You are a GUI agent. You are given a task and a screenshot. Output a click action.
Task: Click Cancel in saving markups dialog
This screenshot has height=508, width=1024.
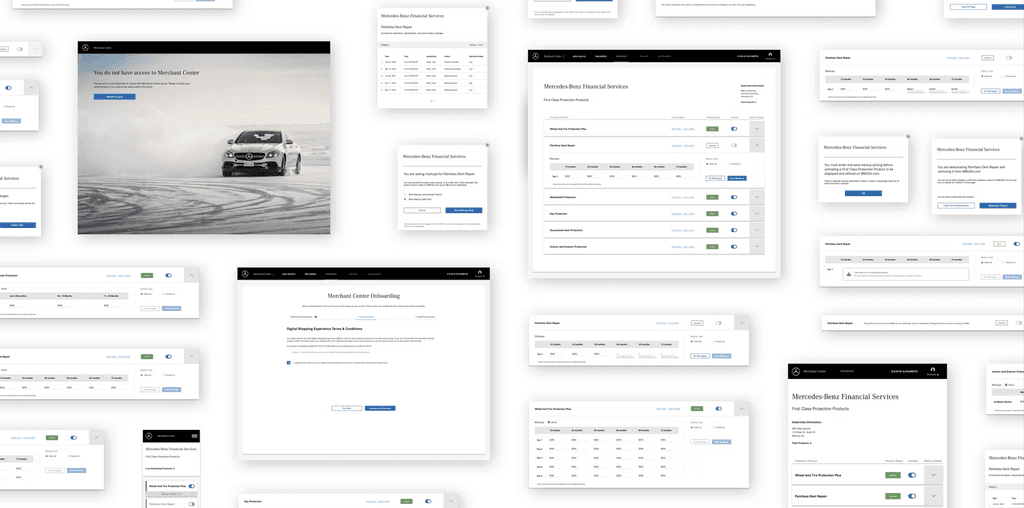[x=422, y=210]
